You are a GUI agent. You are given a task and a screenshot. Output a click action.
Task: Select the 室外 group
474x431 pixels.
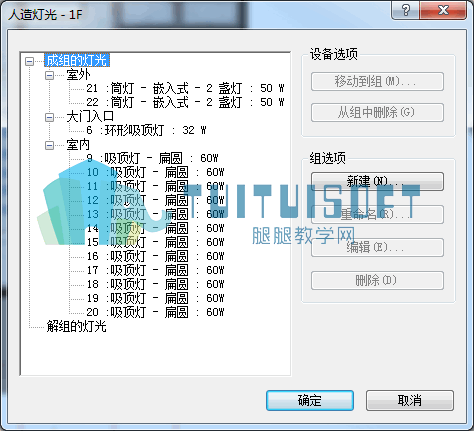point(78,75)
